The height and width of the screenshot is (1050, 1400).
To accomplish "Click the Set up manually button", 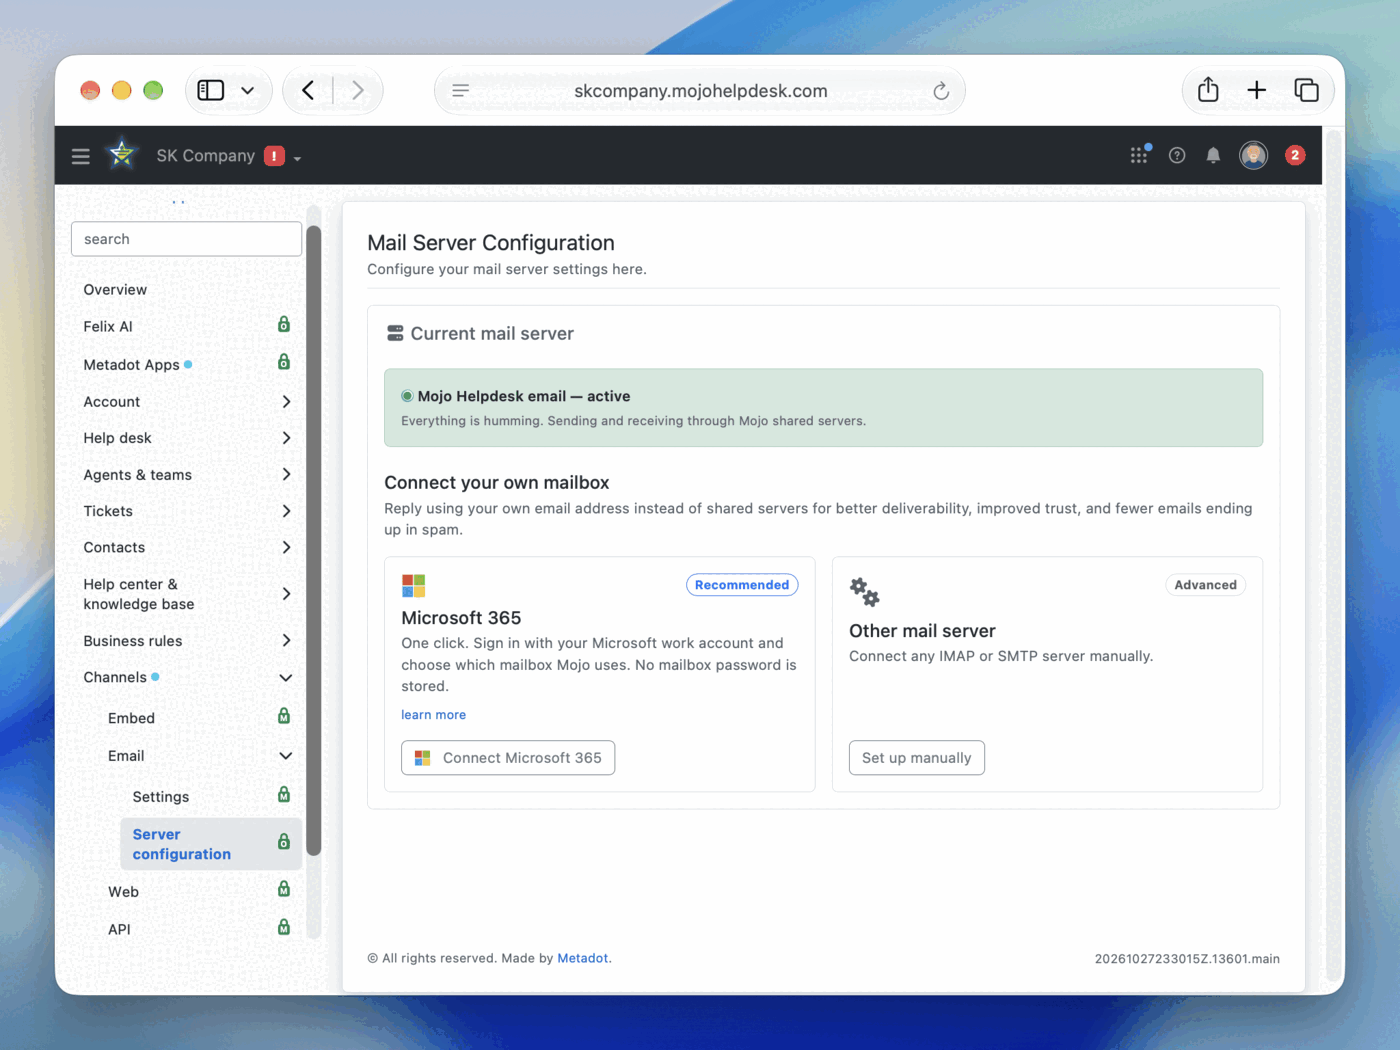I will 917,758.
